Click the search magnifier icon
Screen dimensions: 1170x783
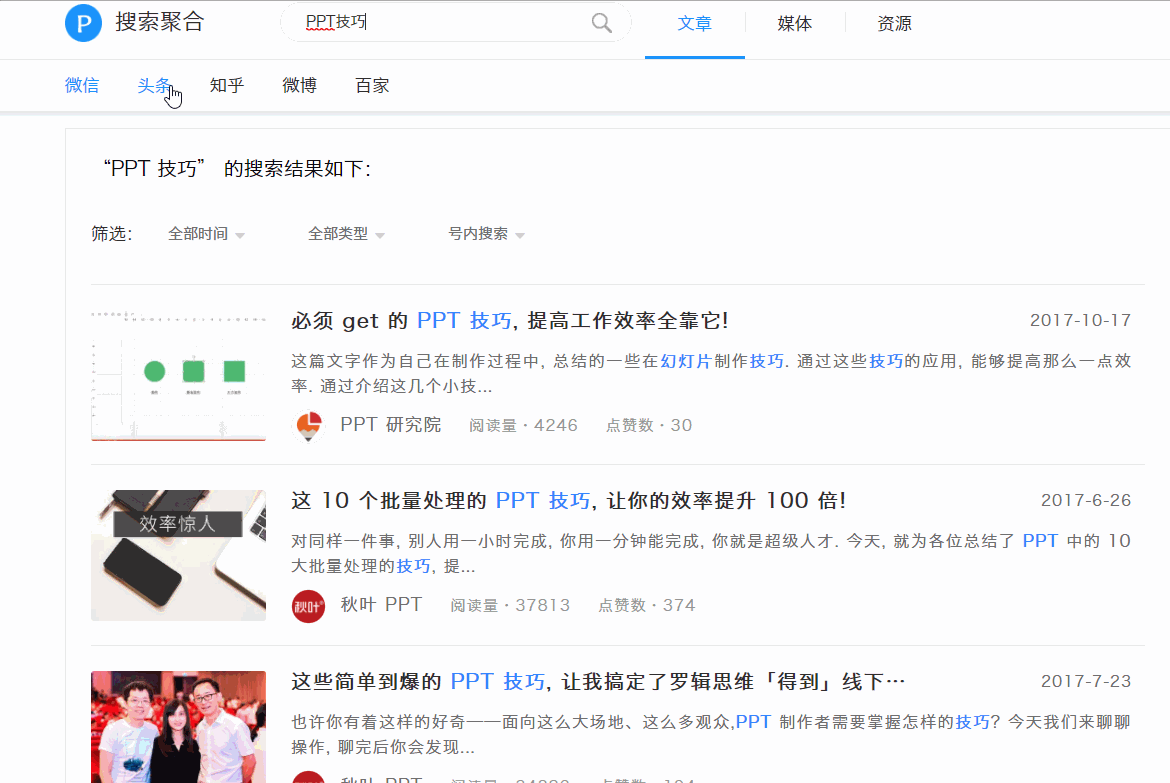click(601, 23)
